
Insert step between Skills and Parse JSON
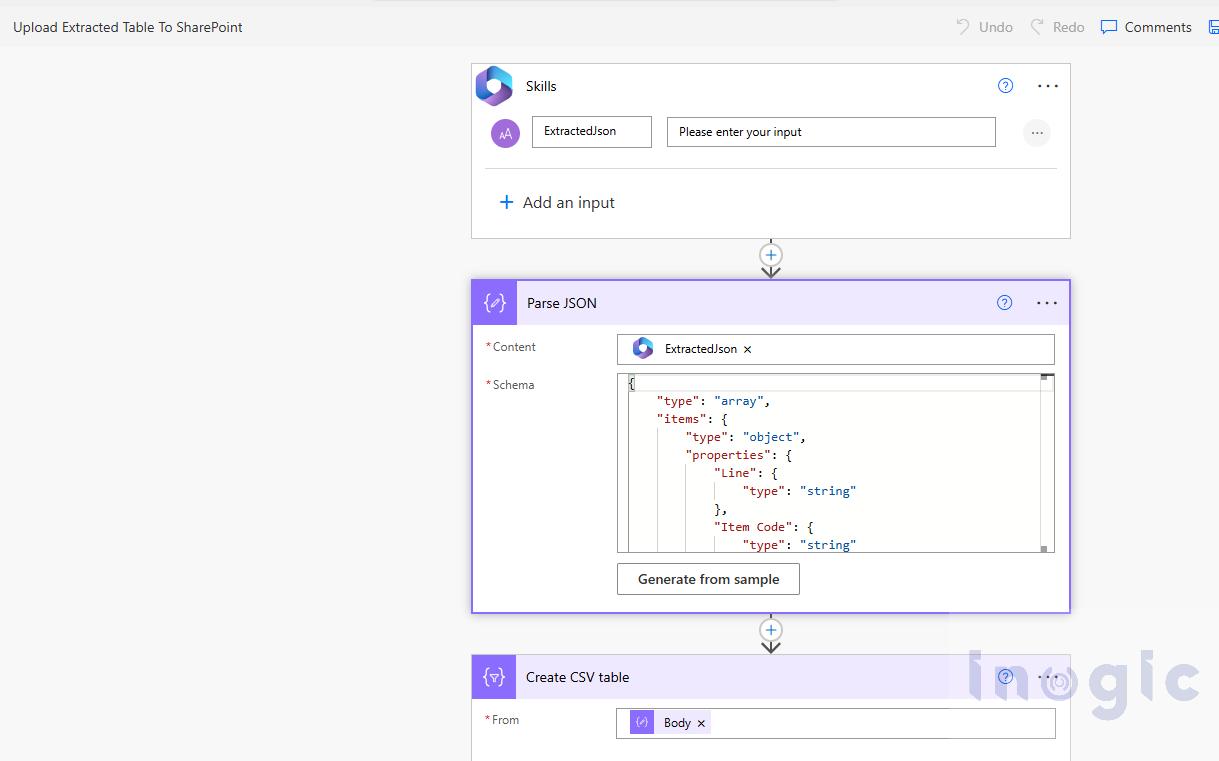coord(771,254)
